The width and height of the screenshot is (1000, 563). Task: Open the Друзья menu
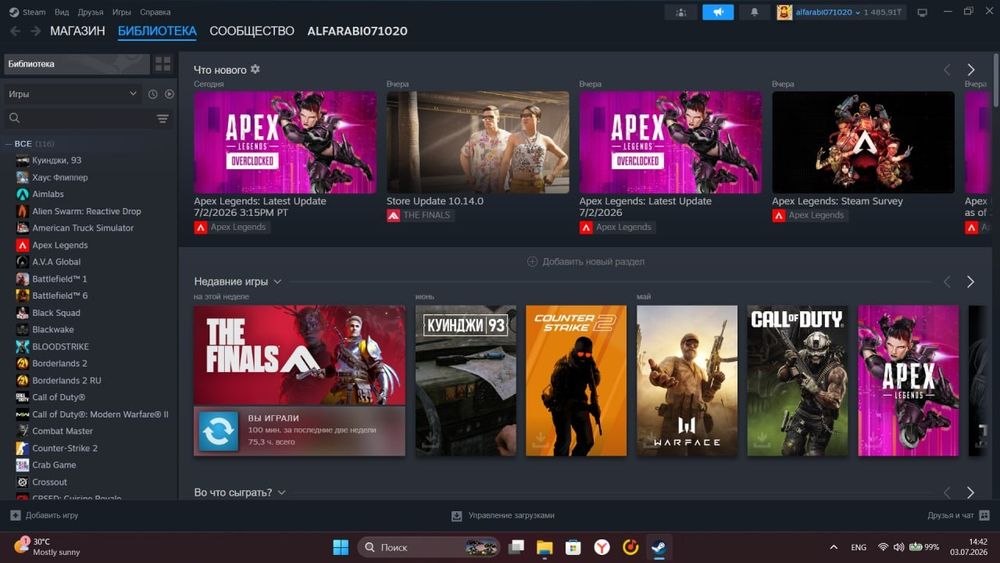[x=91, y=12]
